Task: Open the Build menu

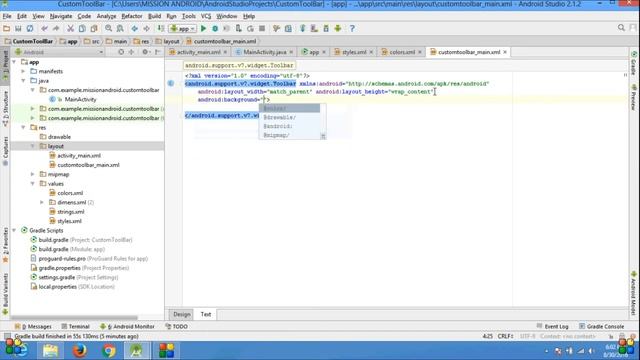Action: click(154, 16)
